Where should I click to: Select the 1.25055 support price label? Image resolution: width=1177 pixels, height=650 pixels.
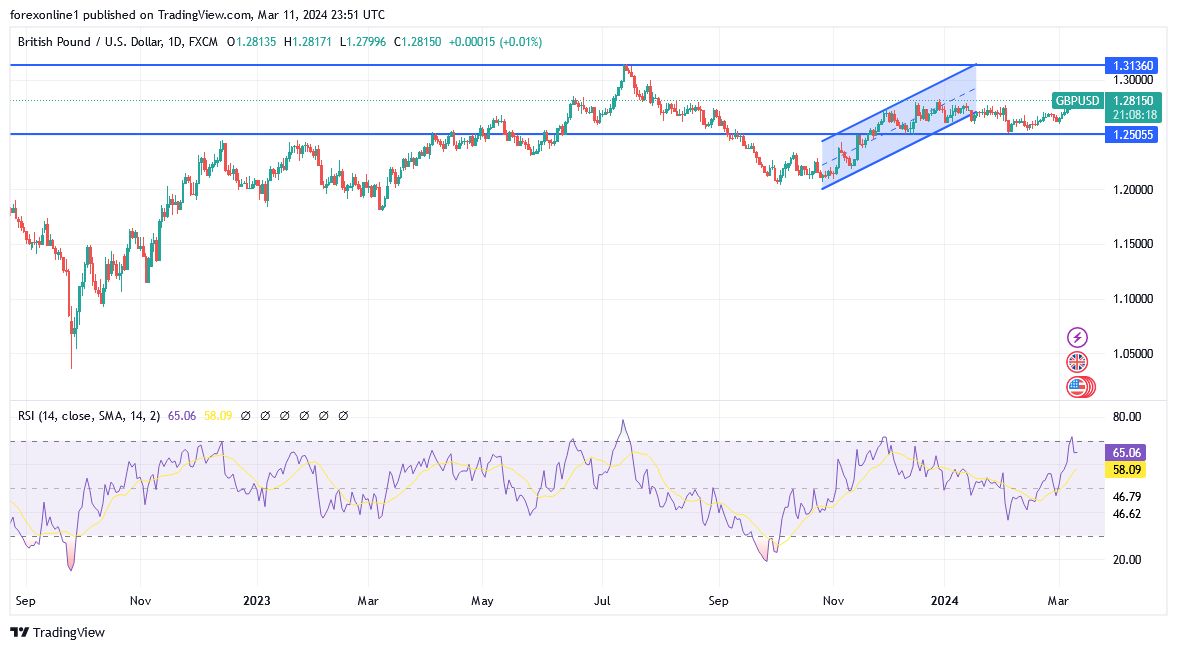click(x=1133, y=134)
